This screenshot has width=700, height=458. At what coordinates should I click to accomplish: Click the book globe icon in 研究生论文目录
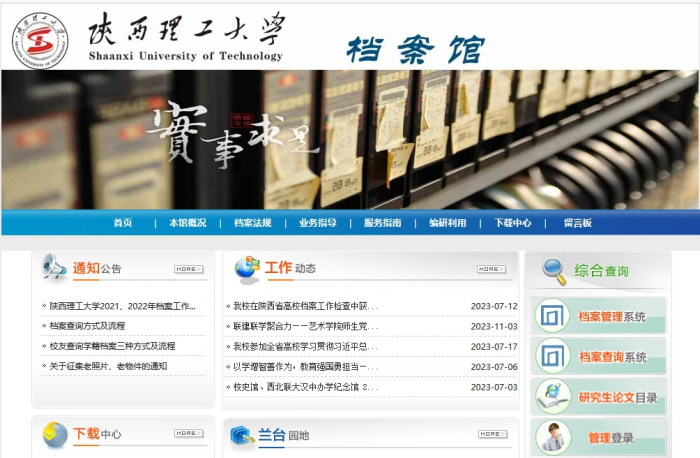click(553, 396)
